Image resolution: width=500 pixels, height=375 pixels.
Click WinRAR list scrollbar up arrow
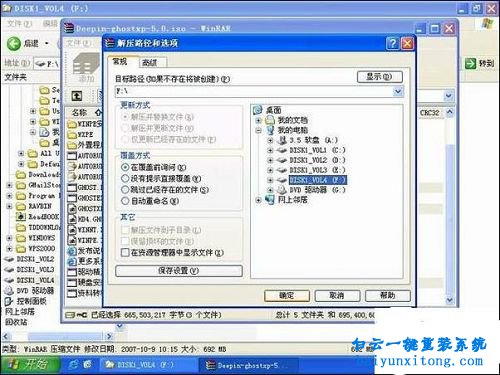coord(450,112)
